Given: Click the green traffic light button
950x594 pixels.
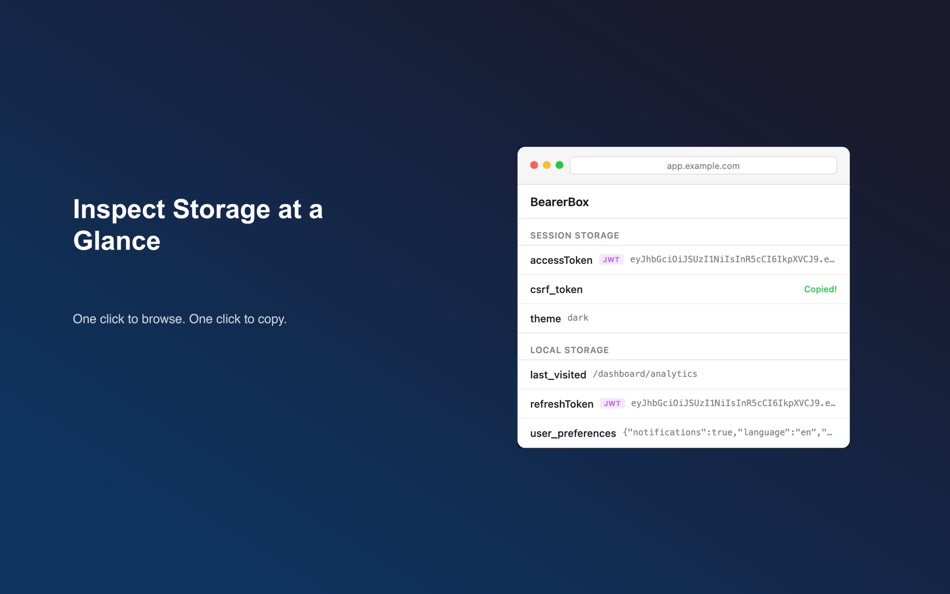Looking at the screenshot, I should pyautogui.click(x=559, y=164).
